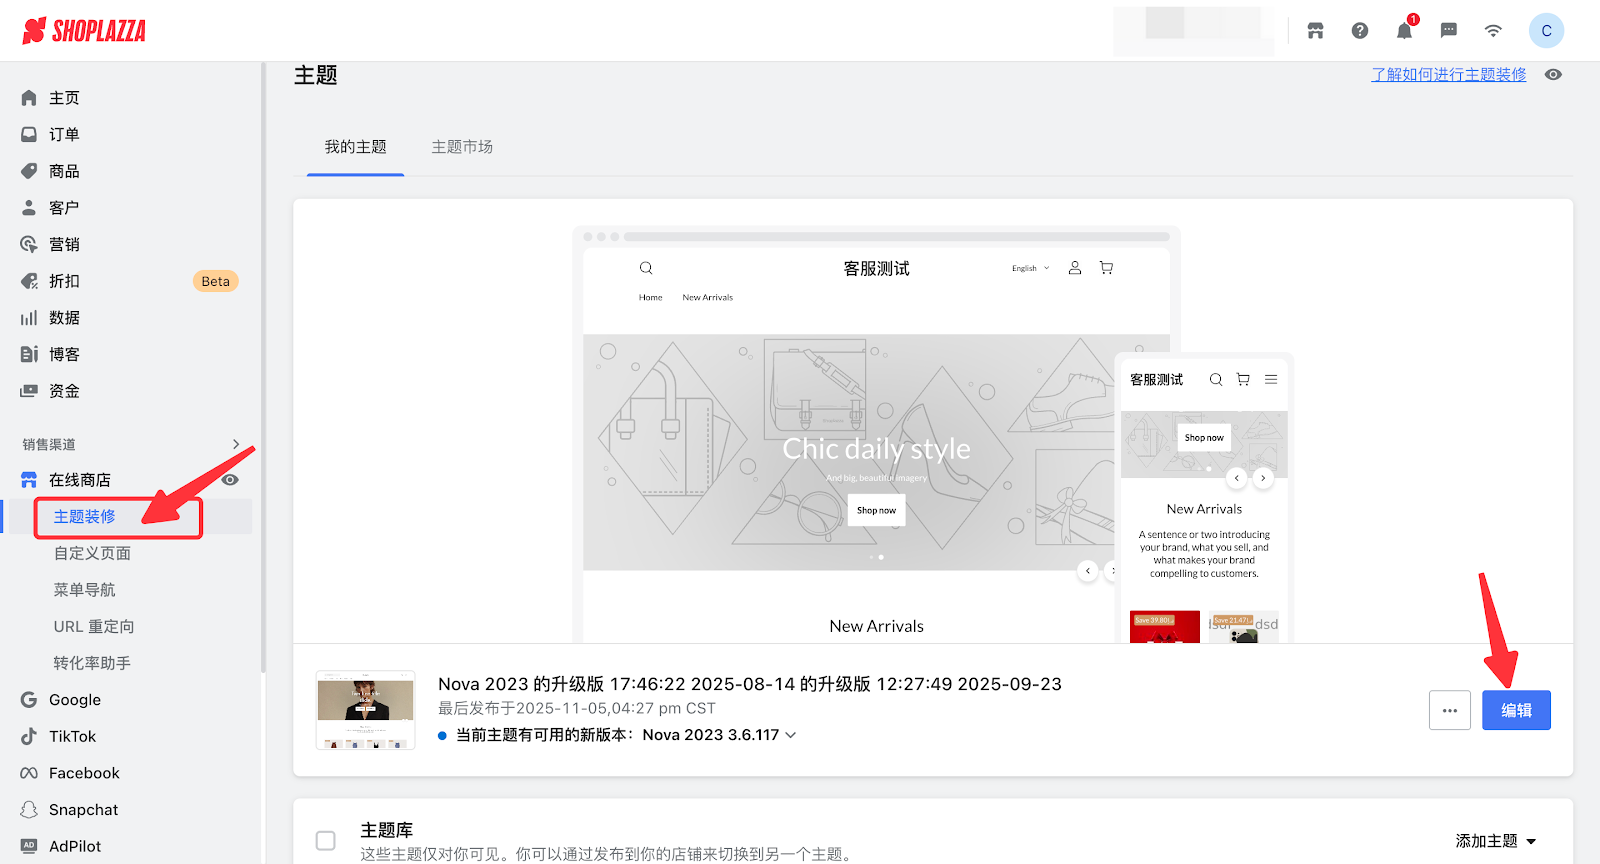Click the blue 编辑 button
Image resolution: width=1600 pixels, height=864 pixels.
pos(1516,710)
